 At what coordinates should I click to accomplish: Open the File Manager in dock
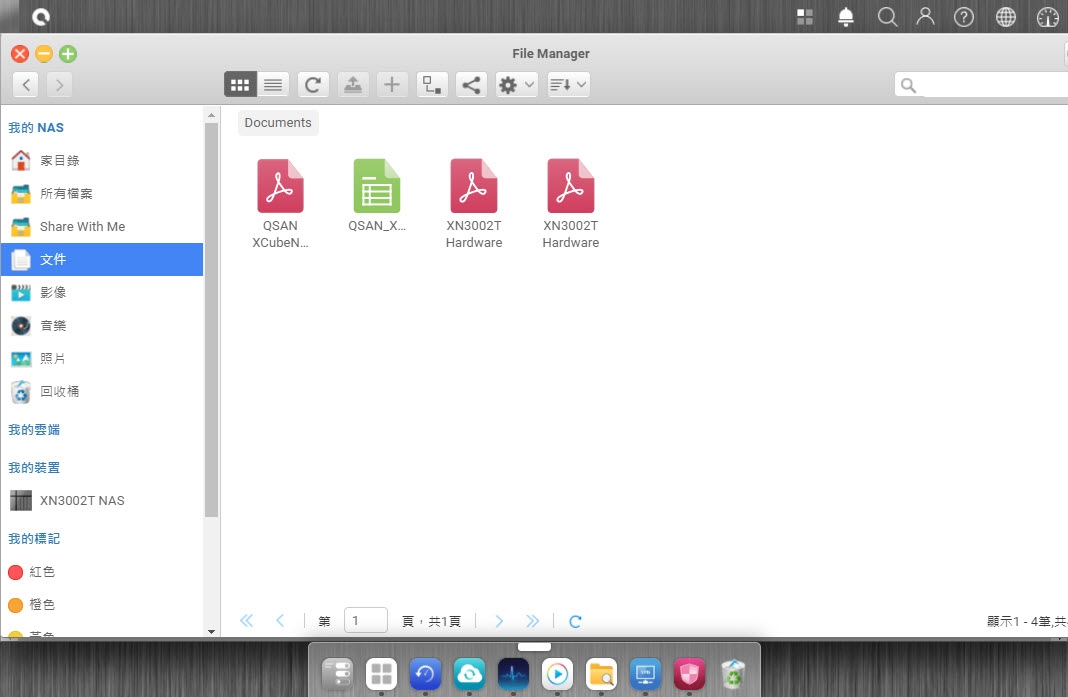point(601,675)
